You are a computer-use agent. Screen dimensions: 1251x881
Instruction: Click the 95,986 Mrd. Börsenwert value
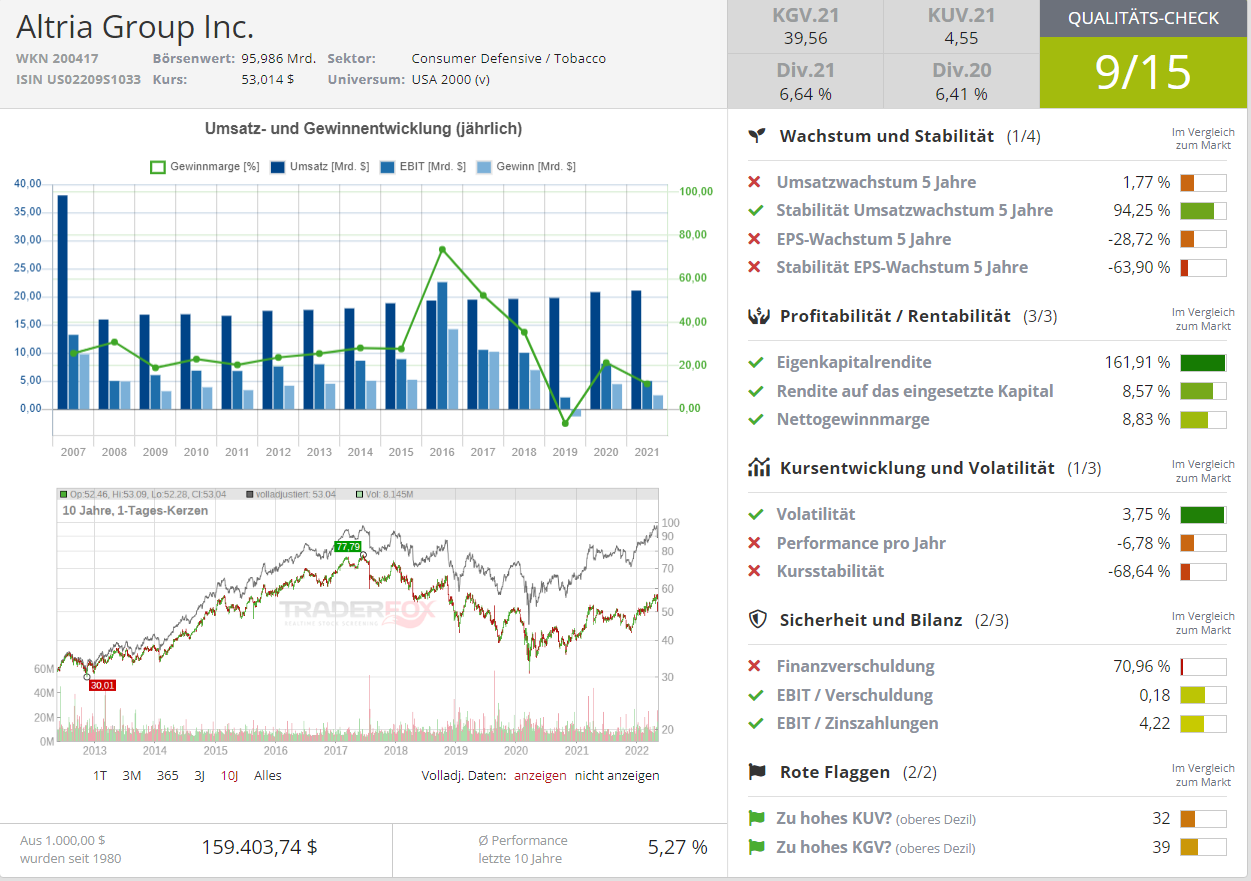280,58
